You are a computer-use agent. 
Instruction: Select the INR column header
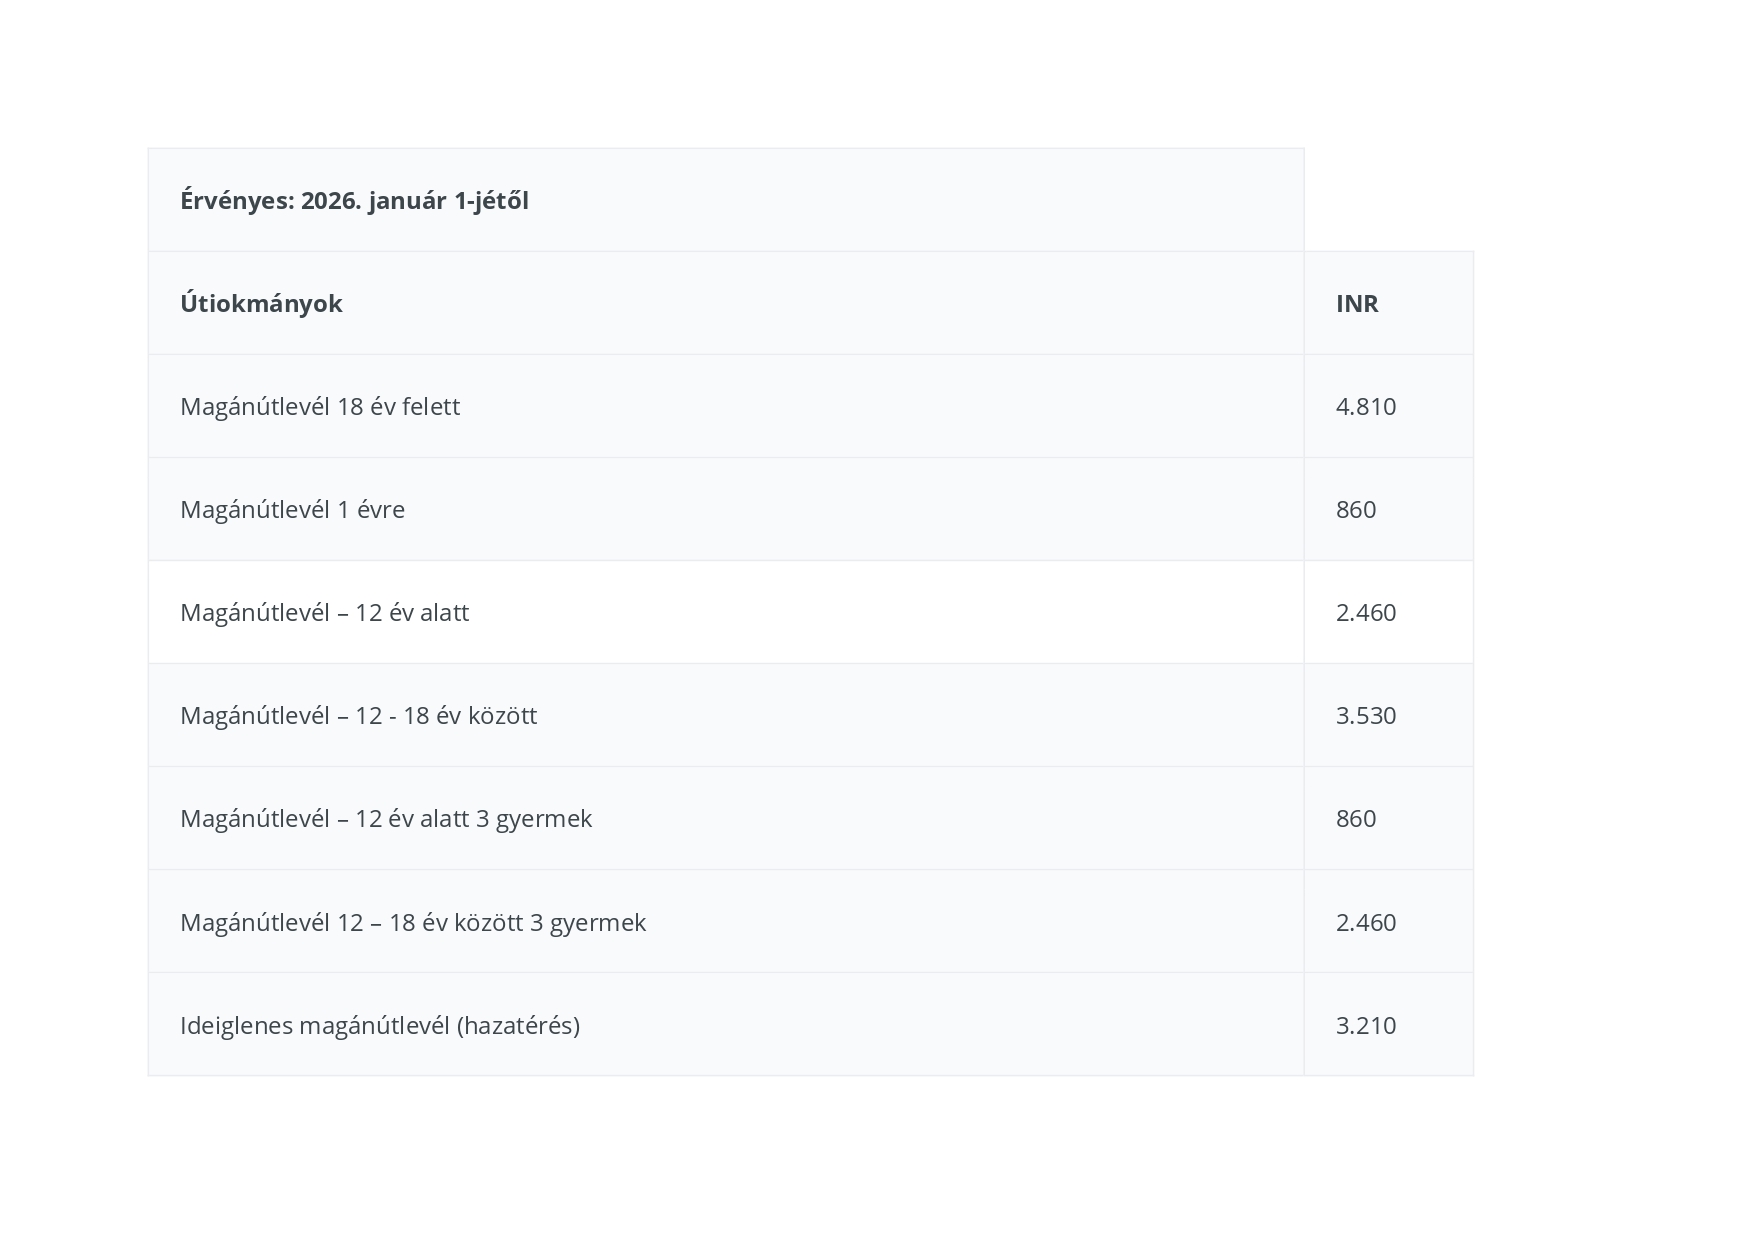point(1357,304)
